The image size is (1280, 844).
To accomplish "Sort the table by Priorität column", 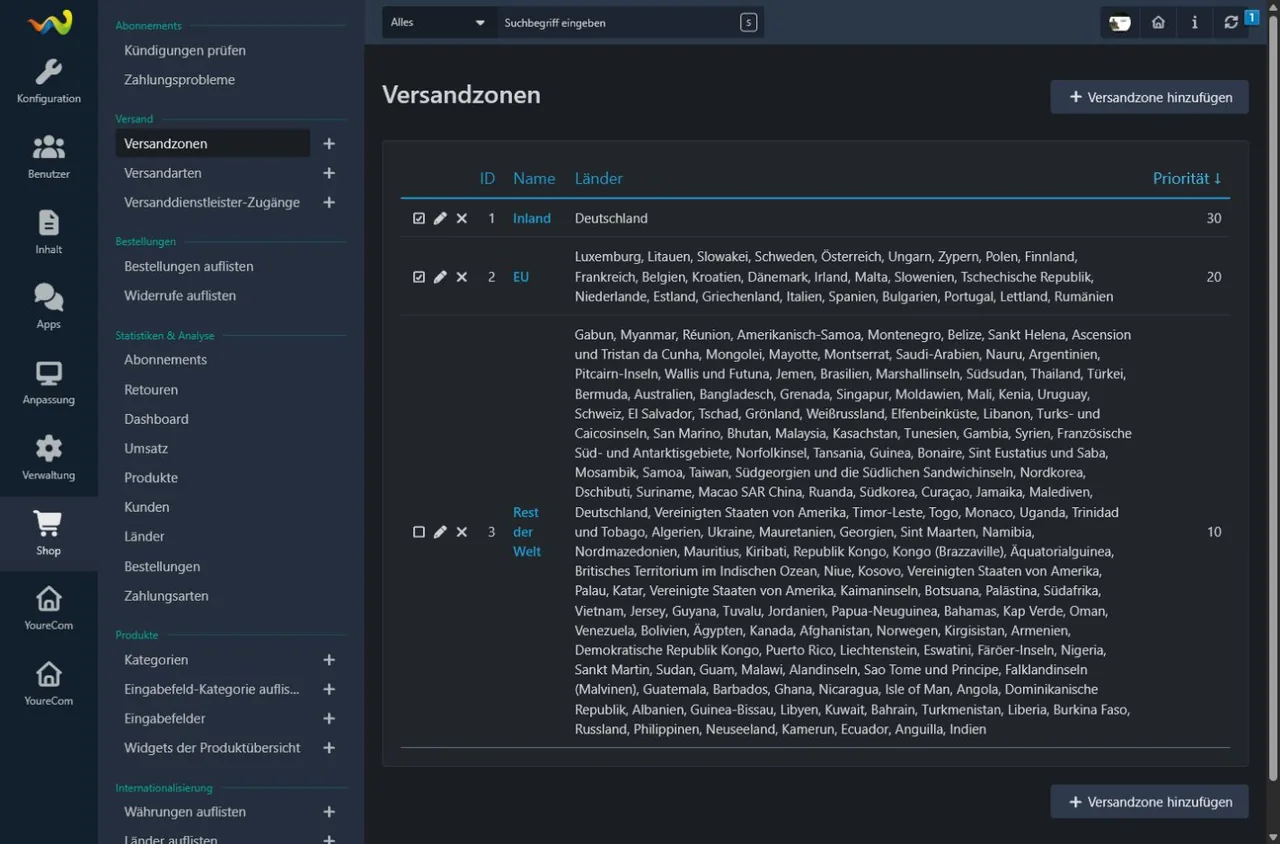I will [1187, 178].
